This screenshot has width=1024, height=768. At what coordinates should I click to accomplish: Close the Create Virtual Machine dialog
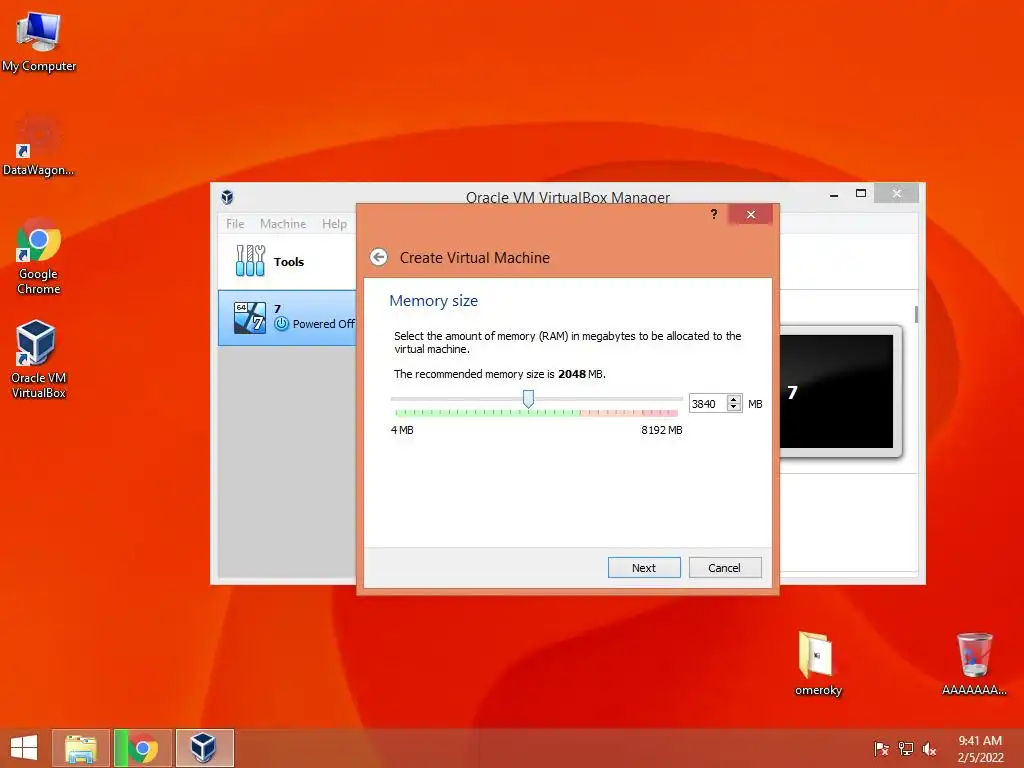pos(750,214)
